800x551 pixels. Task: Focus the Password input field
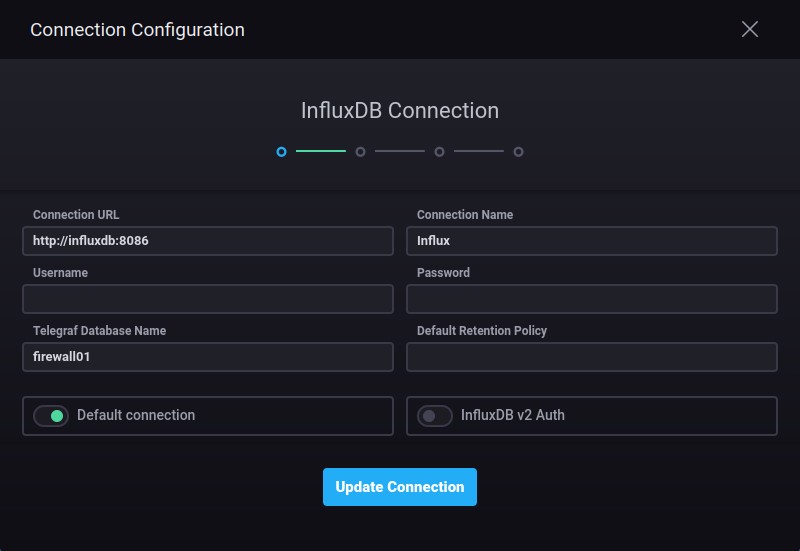pyautogui.click(x=592, y=299)
